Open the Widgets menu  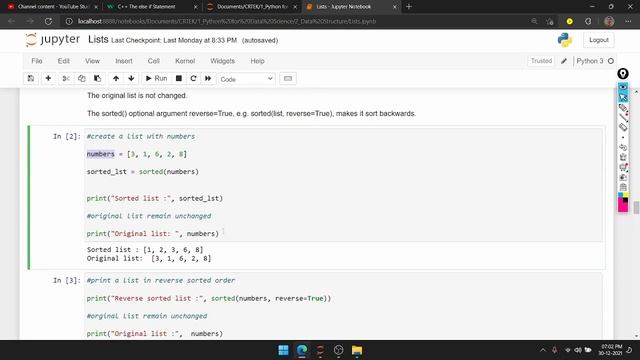pyautogui.click(x=222, y=61)
